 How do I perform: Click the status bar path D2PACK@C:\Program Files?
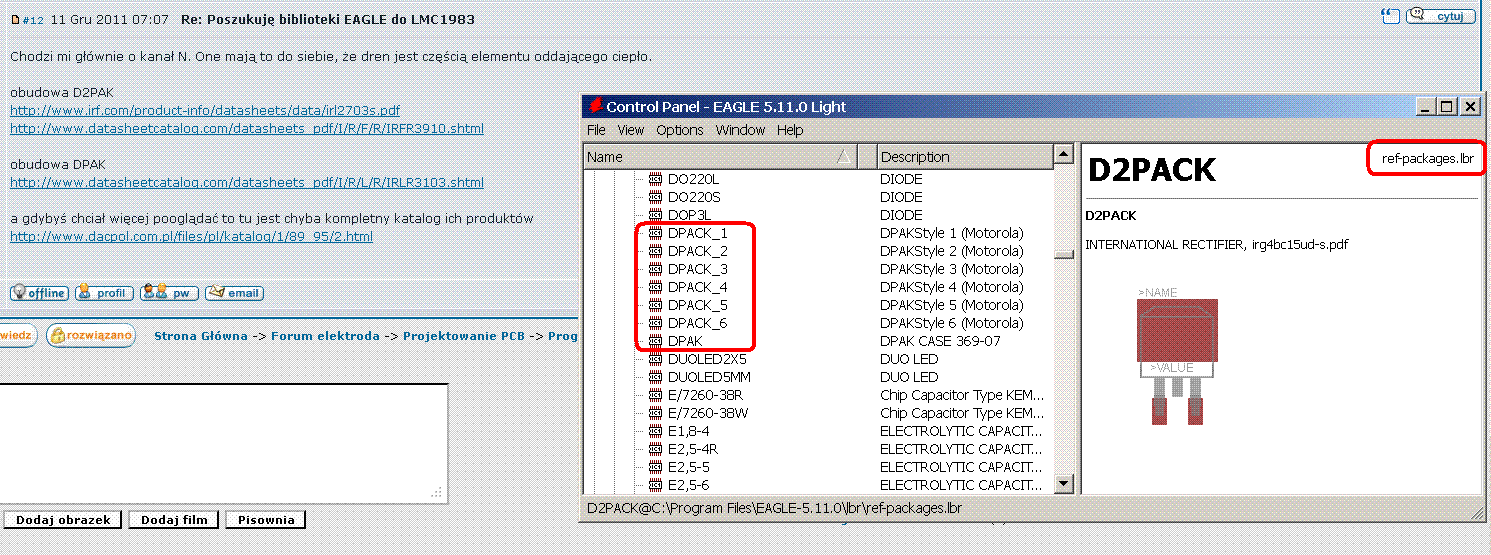[774, 508]
